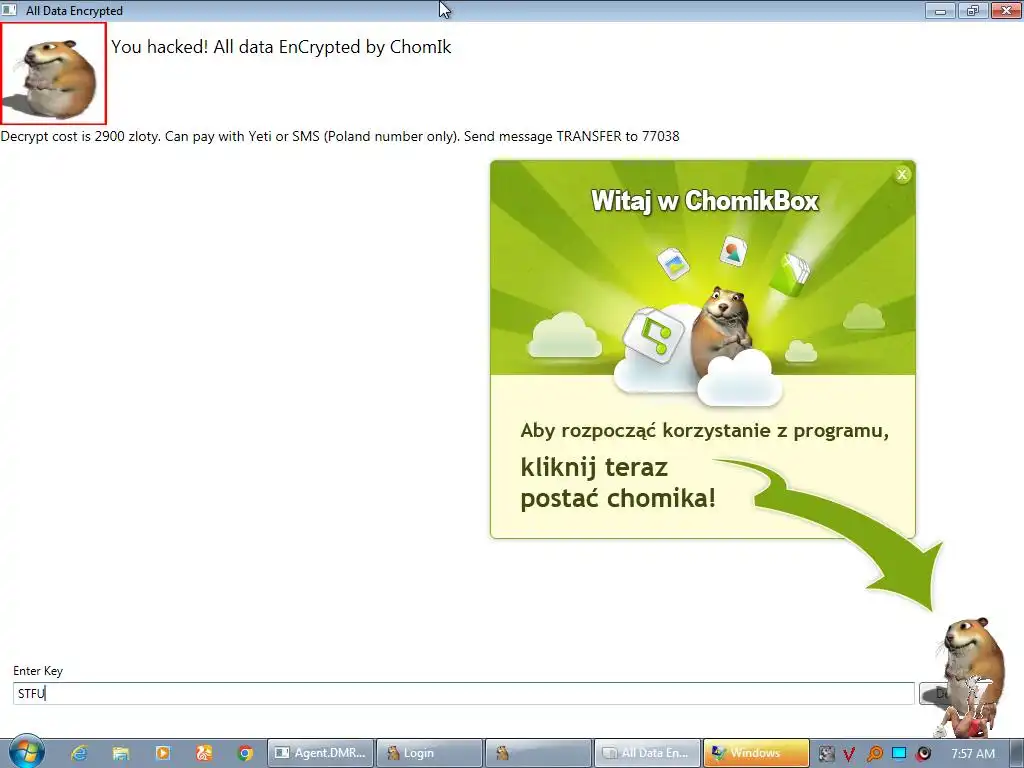
Task: Click the 'kliknij teraz postać chomika!' text
Action: tap(618, 483)
